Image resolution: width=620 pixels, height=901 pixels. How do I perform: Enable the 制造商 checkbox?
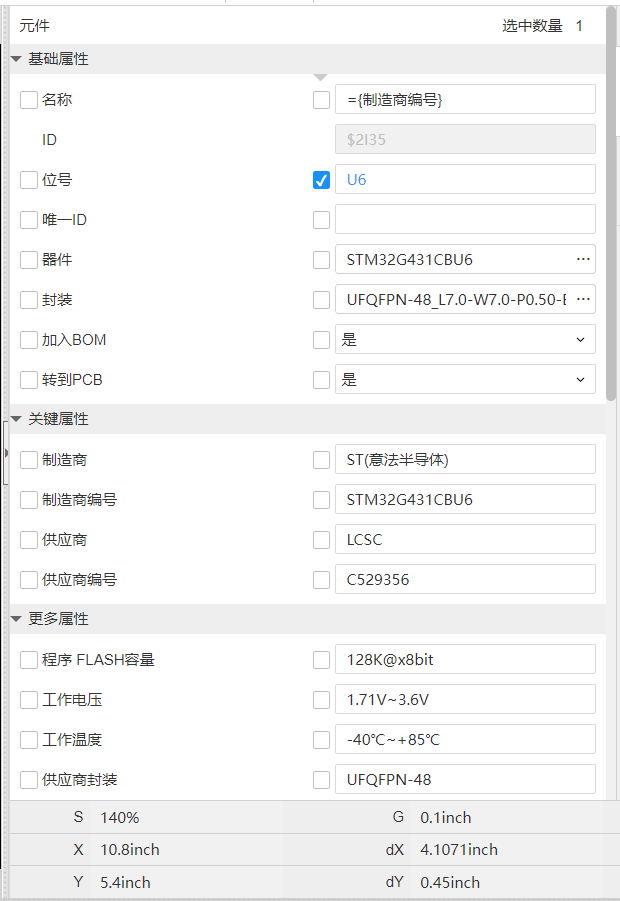pyautogui.click(x=29, y=460)
